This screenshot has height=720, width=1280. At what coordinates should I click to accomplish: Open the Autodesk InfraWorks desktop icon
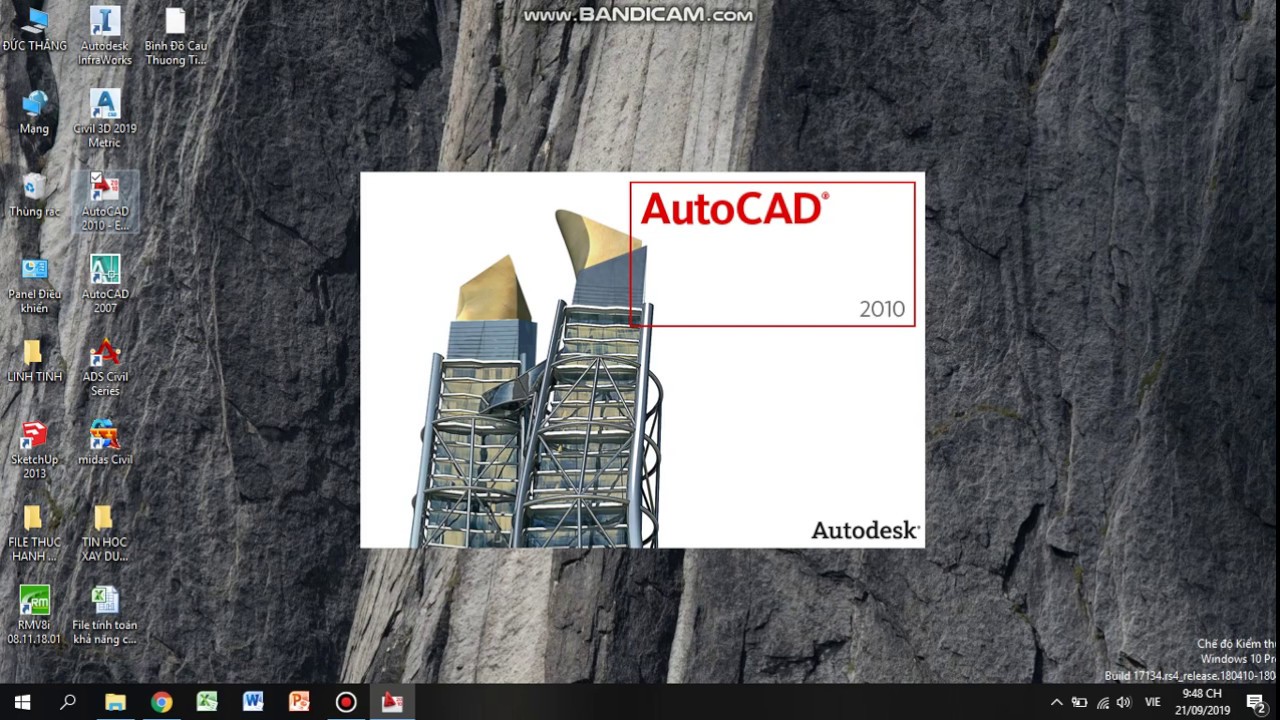(x=105, y=36)
